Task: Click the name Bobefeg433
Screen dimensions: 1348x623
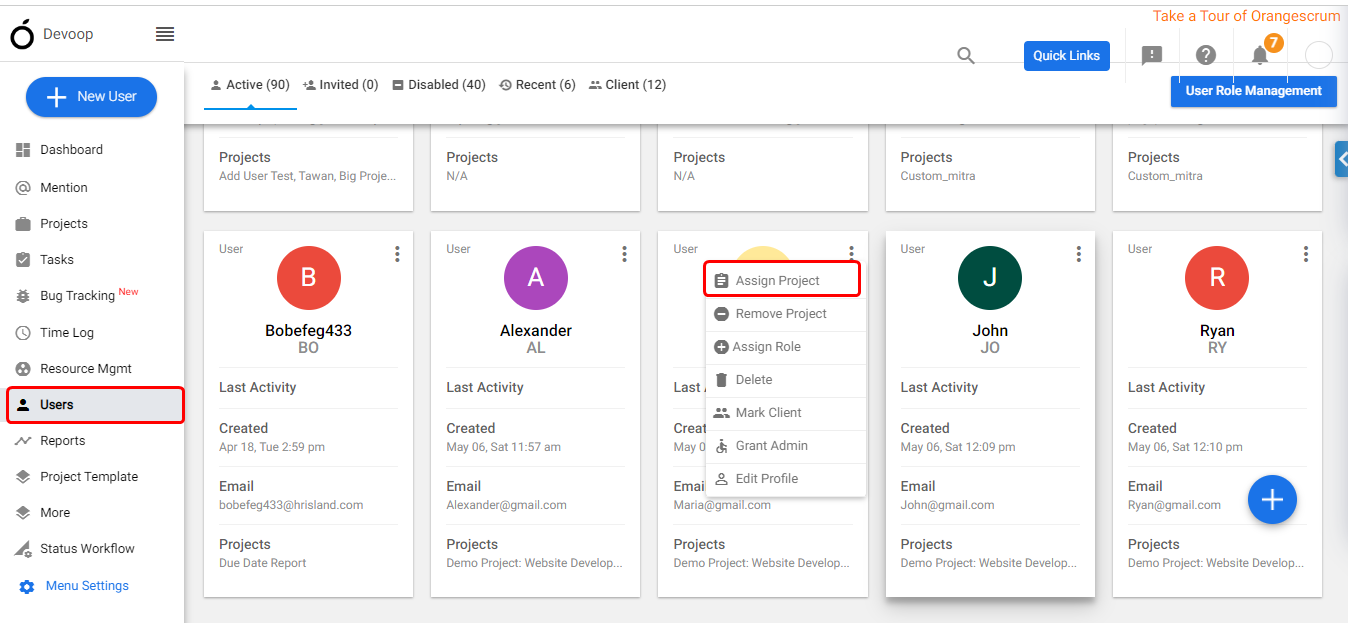Action: pyautogui.click(x=308, y=331)
